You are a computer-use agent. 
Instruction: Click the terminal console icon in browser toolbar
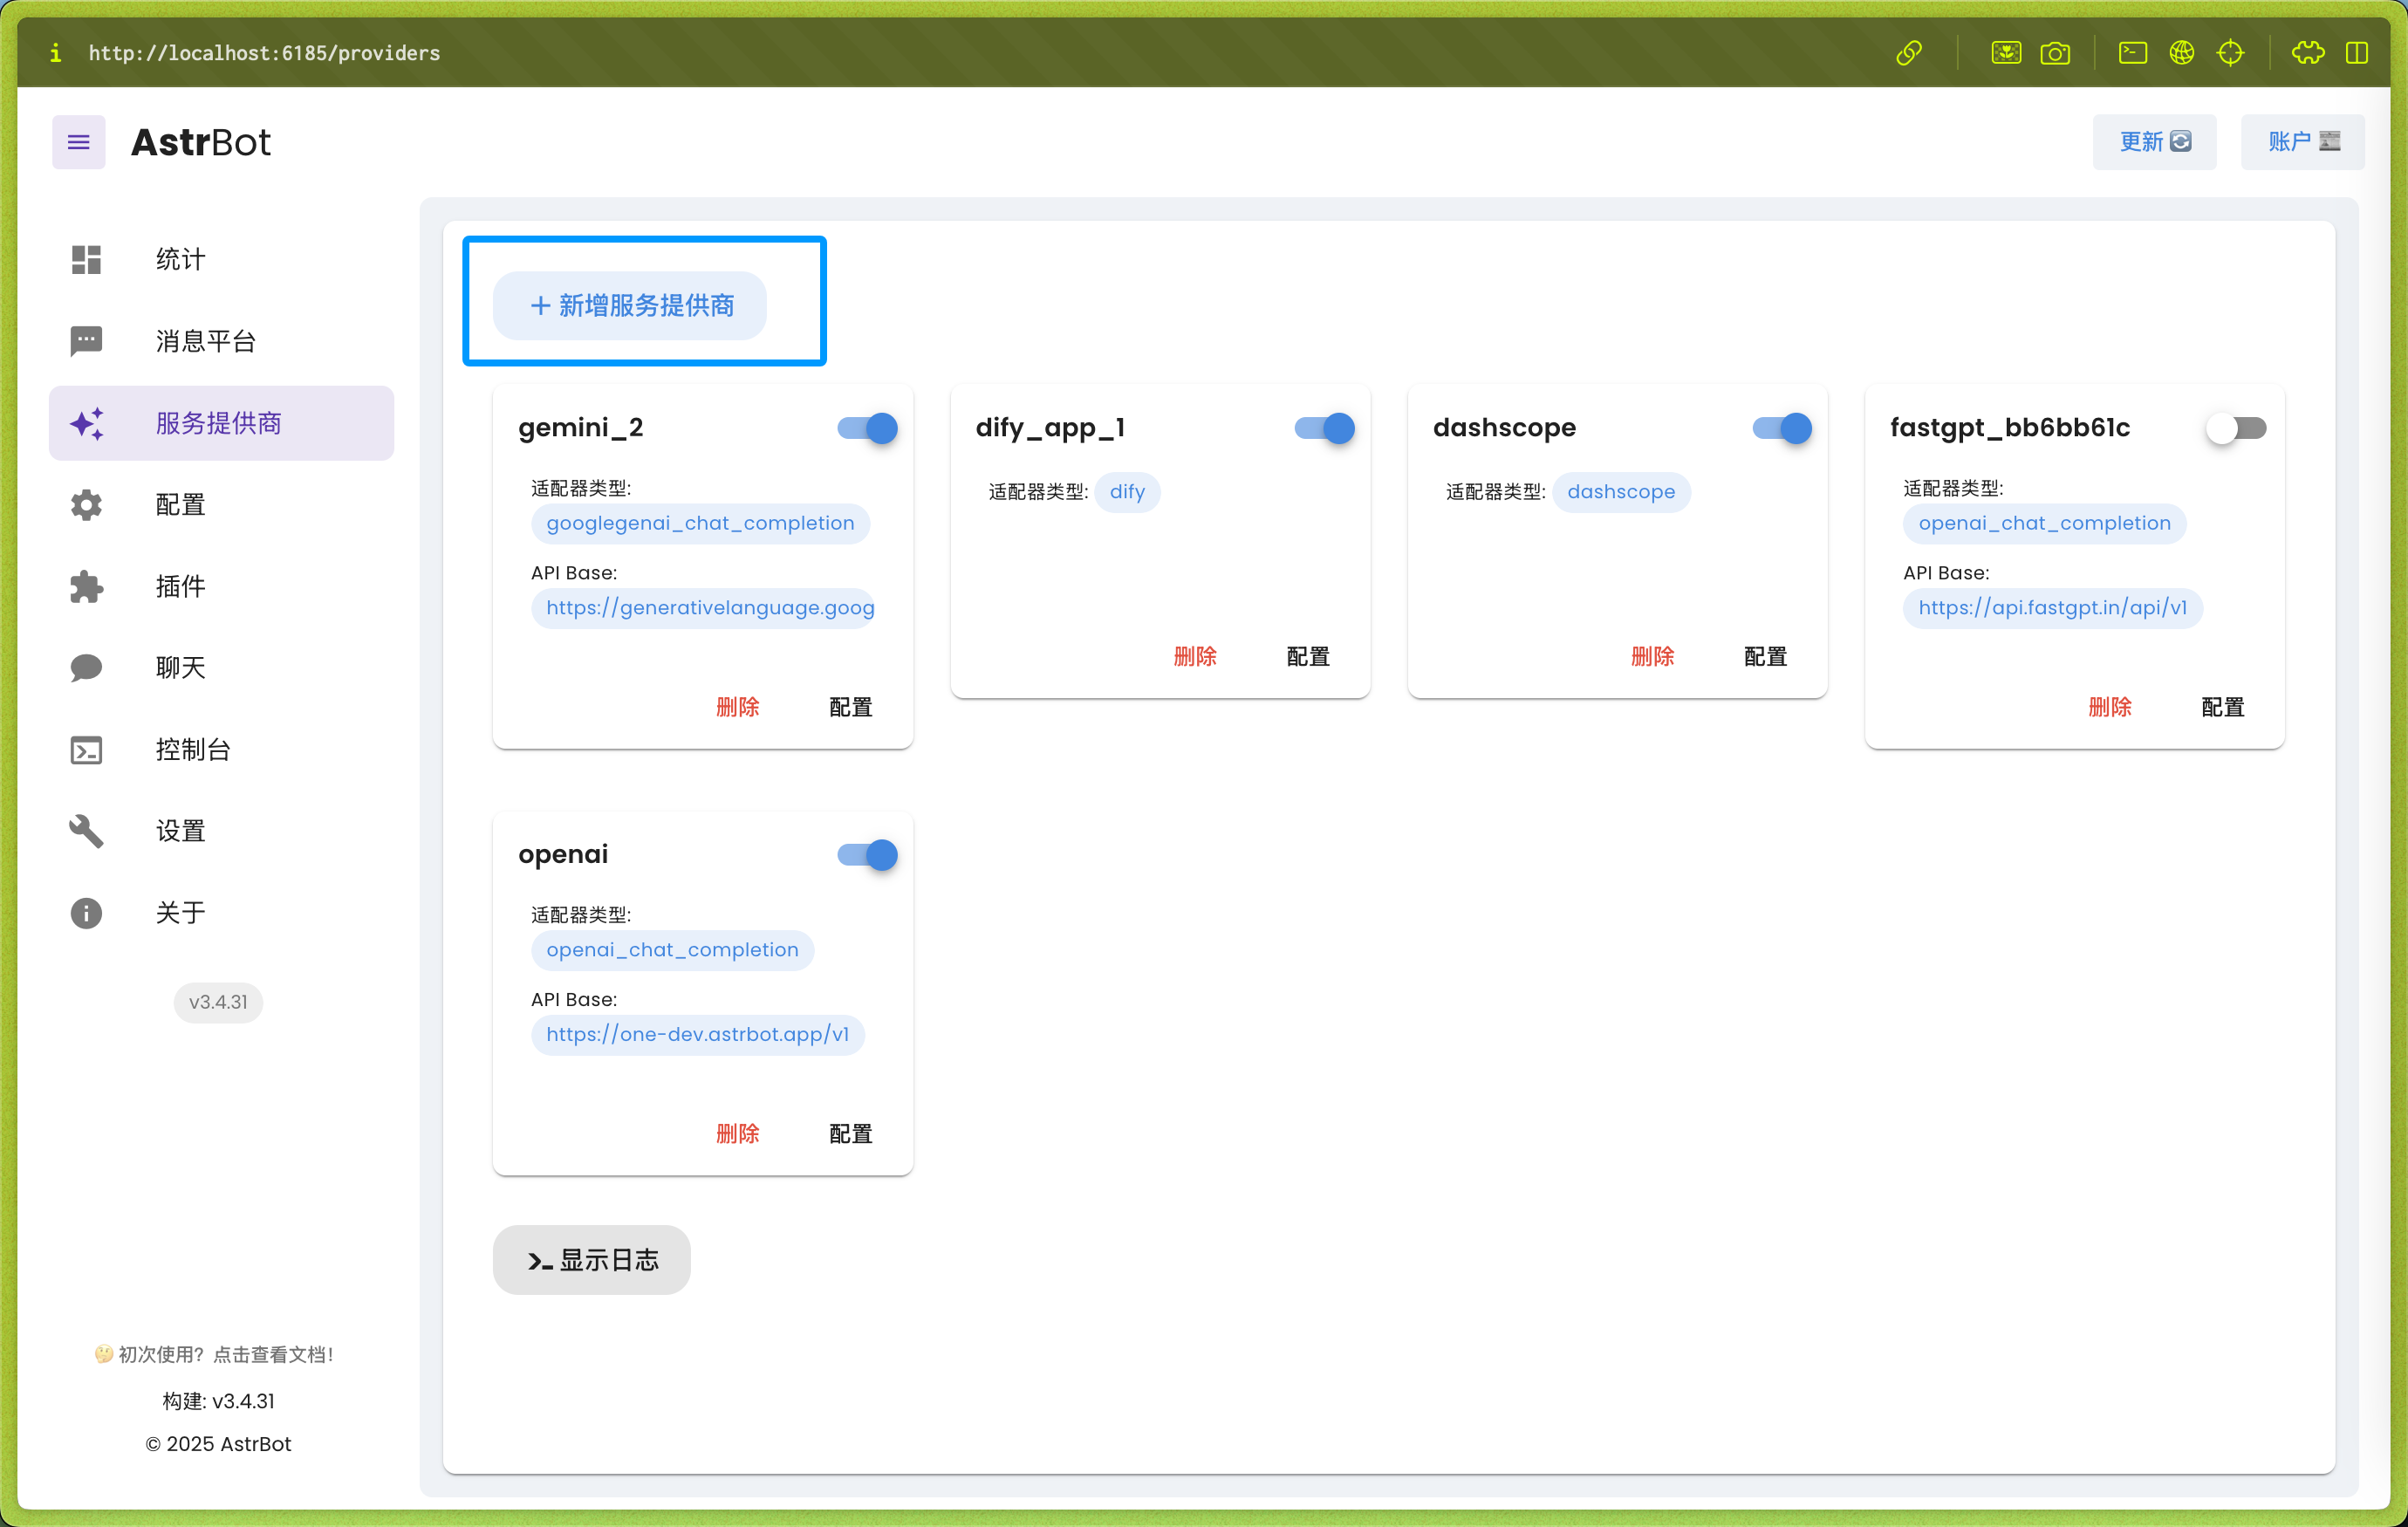(x=2132, y=53)
